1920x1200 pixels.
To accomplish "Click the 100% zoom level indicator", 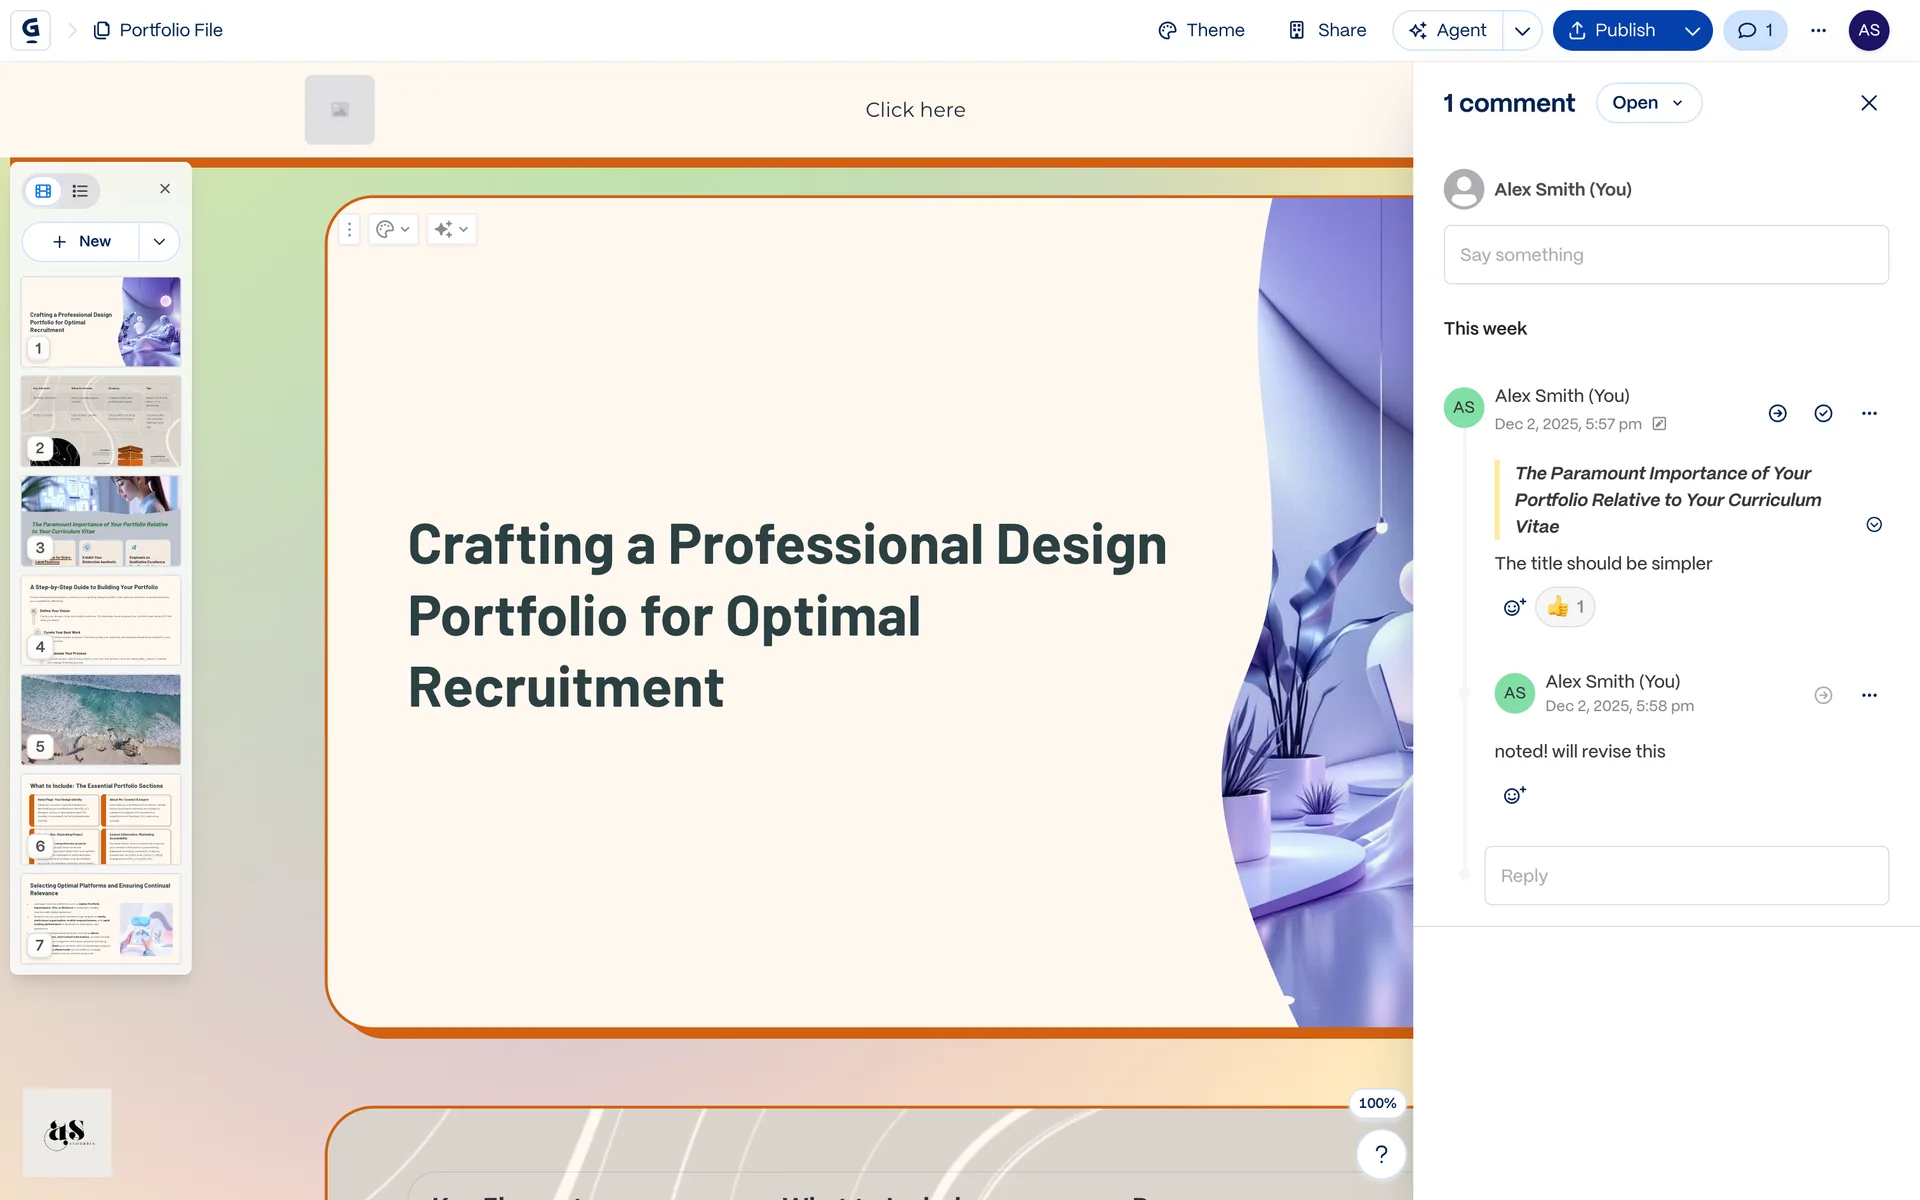I will coord(1376,1103).
